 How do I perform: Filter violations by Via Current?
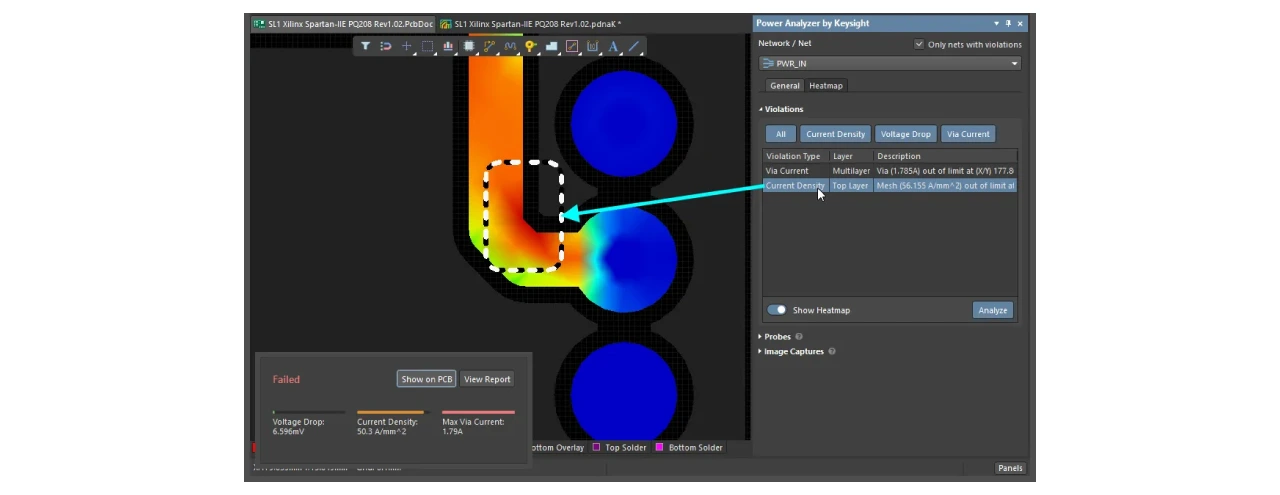(x=967, y=134)
